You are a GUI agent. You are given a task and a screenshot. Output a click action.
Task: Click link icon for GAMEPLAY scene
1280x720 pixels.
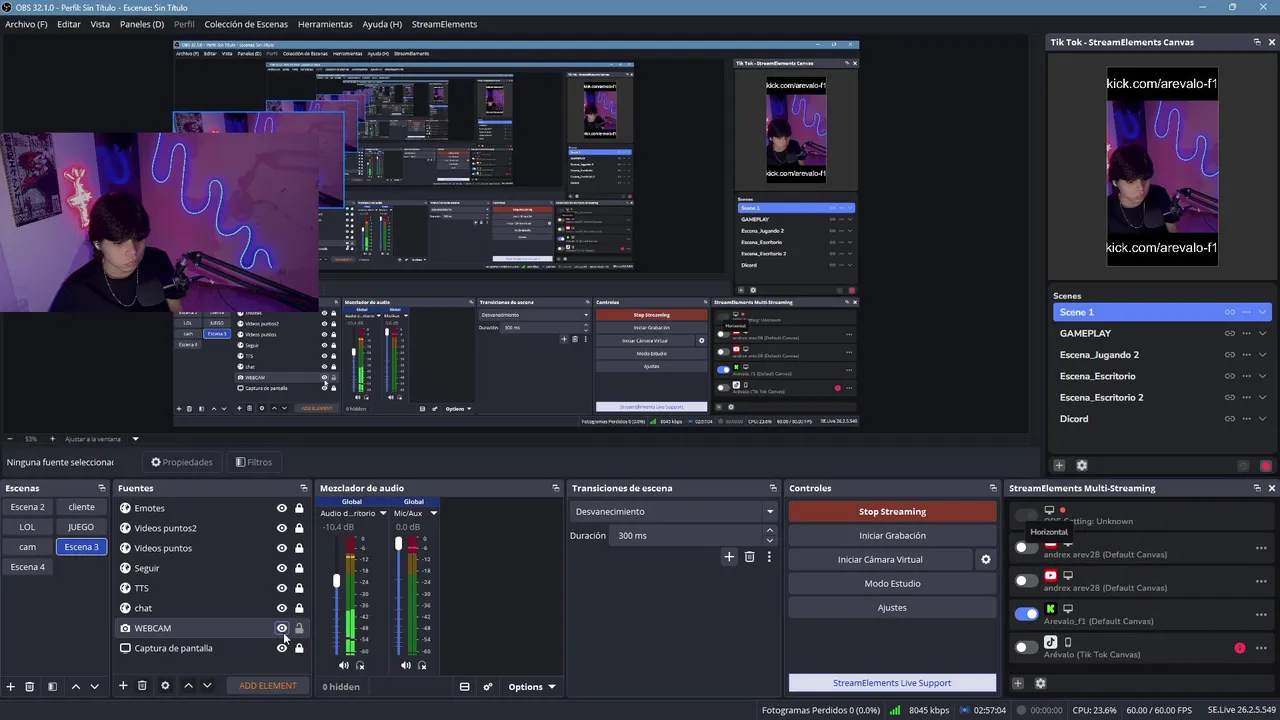1230,334
